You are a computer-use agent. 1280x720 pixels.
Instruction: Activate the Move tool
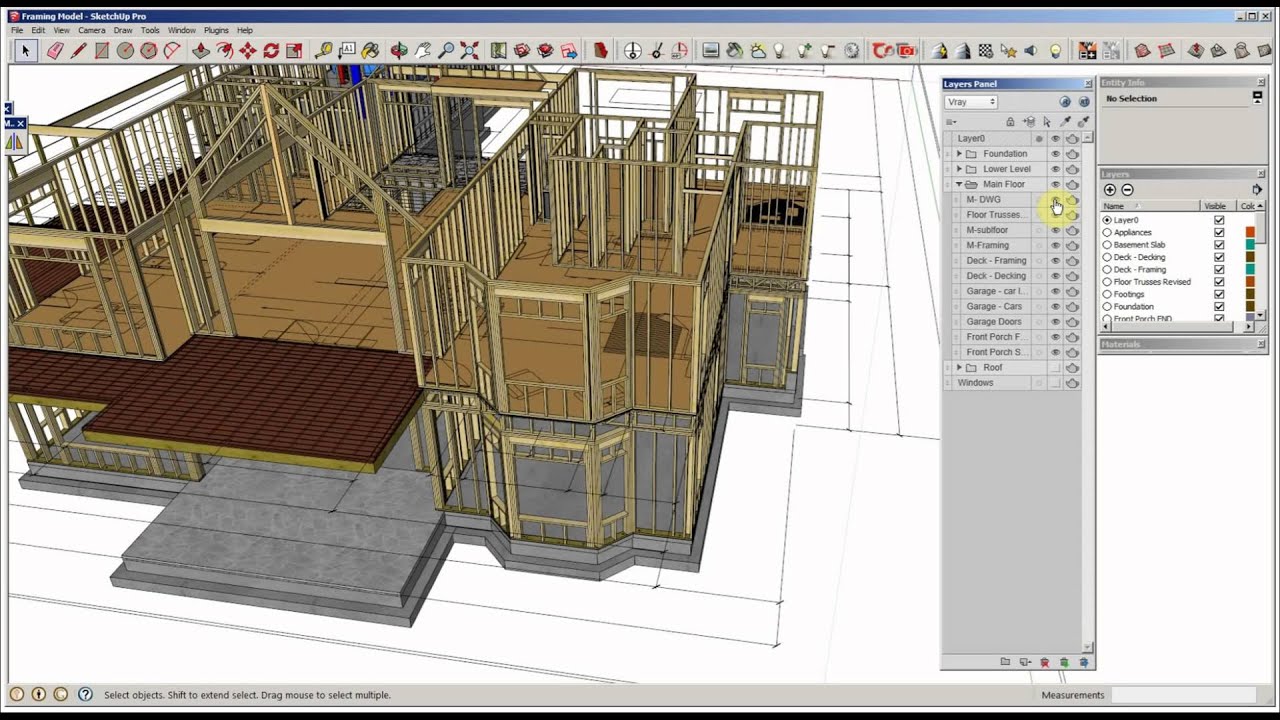247,51
